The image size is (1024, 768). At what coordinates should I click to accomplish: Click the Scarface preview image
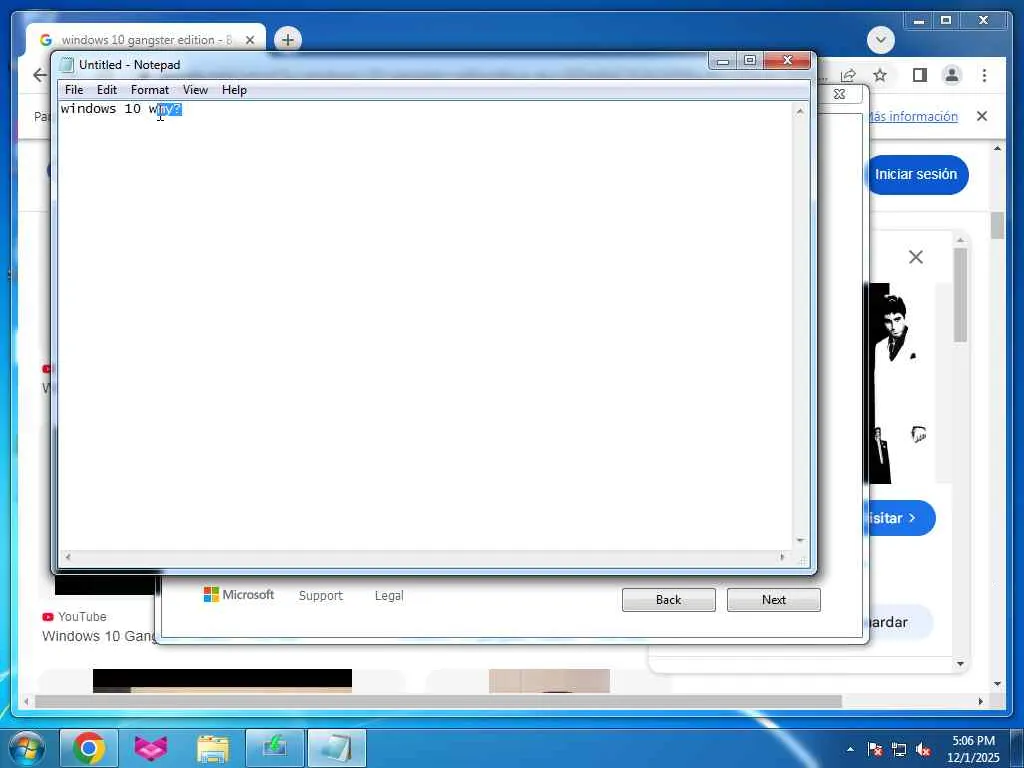pos(898,384)
